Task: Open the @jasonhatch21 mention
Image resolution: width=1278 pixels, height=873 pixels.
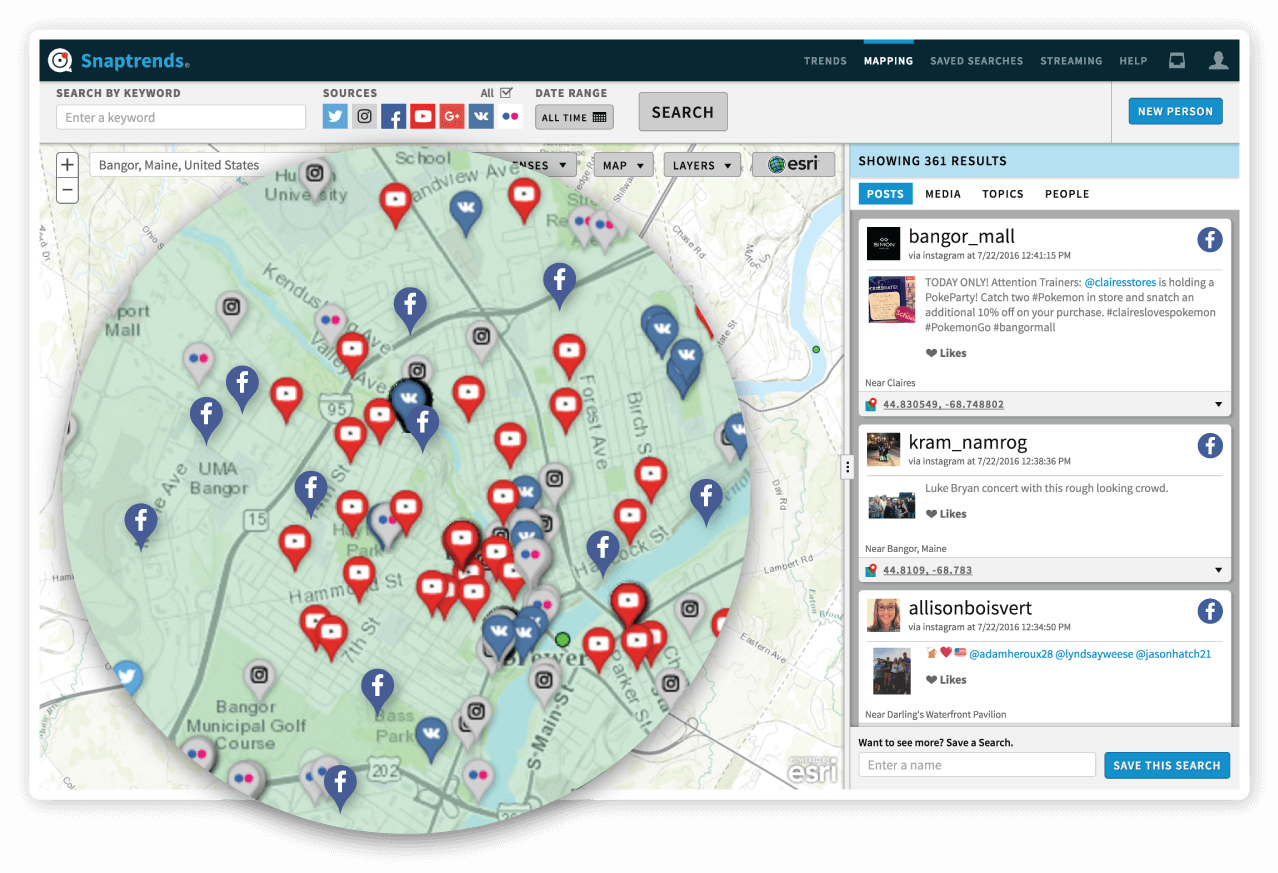Action: [1175, 654]
